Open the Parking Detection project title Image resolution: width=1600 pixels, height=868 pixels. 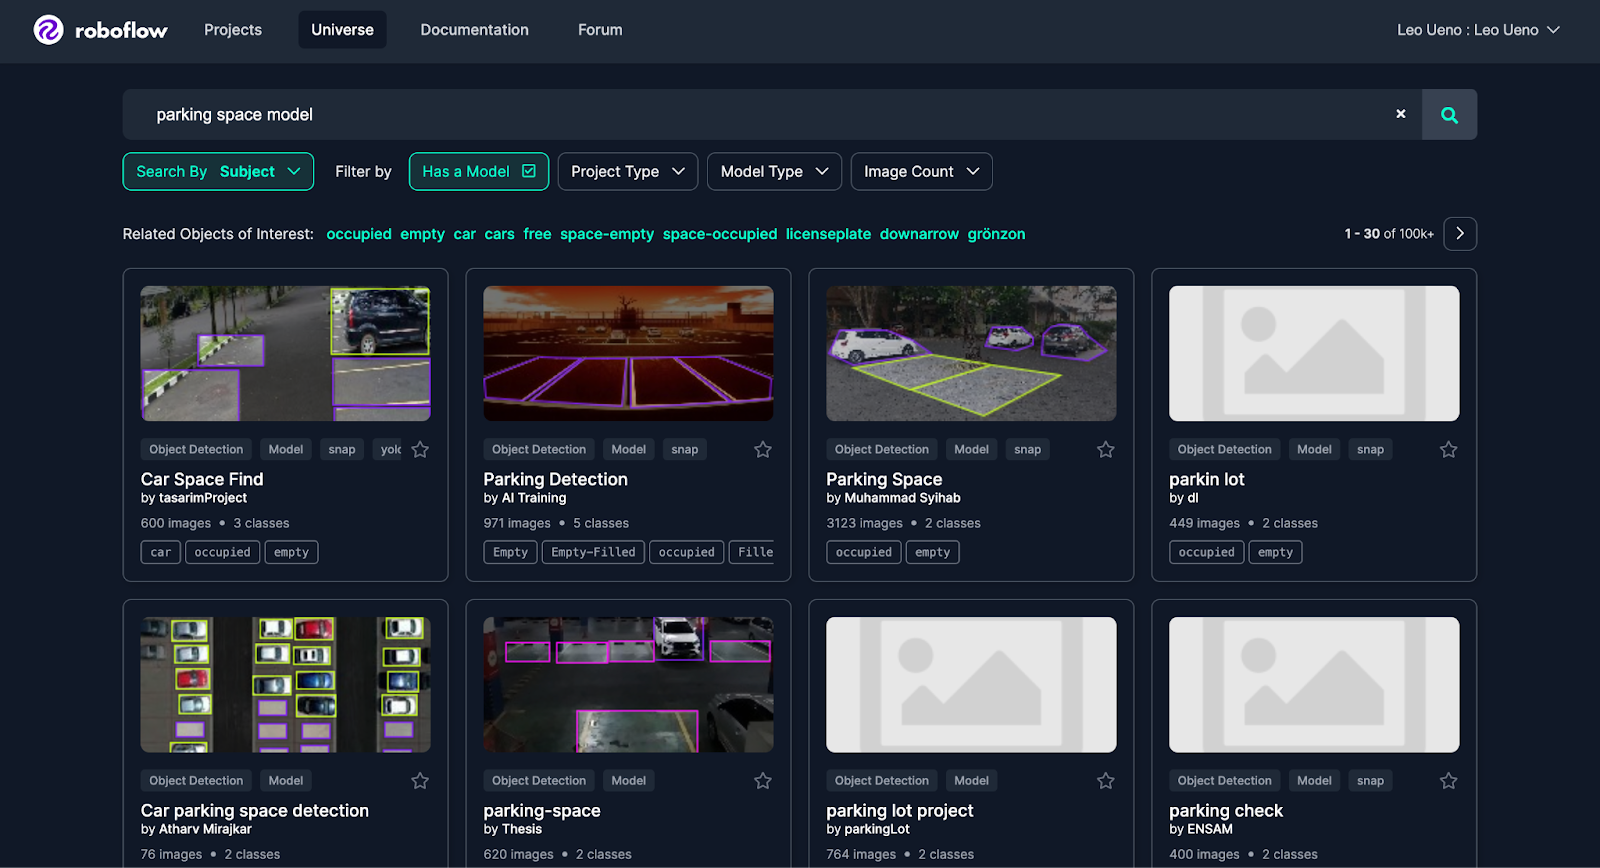555,479
